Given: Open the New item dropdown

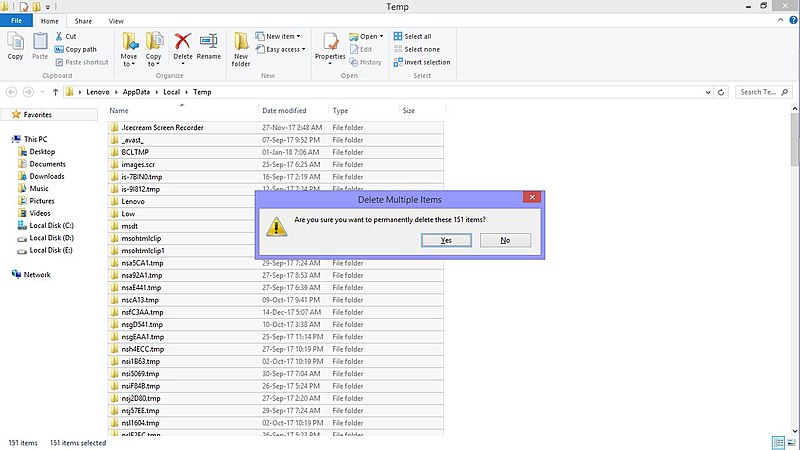Looking at the screenshot, I should tap(278, 36).
